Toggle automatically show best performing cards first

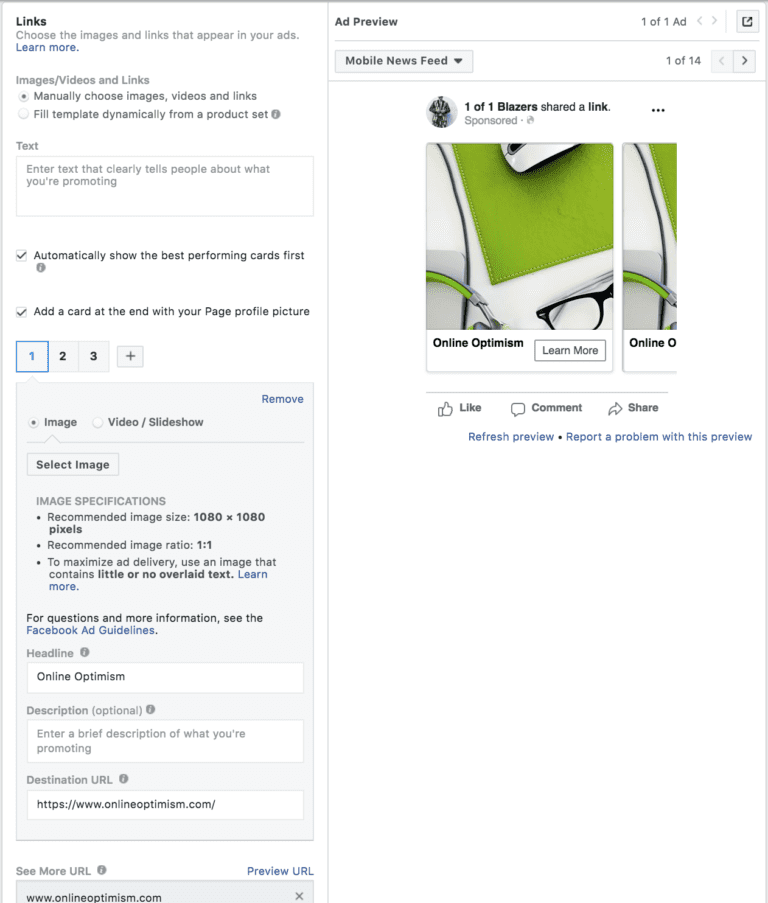click(x=22, y=255)
